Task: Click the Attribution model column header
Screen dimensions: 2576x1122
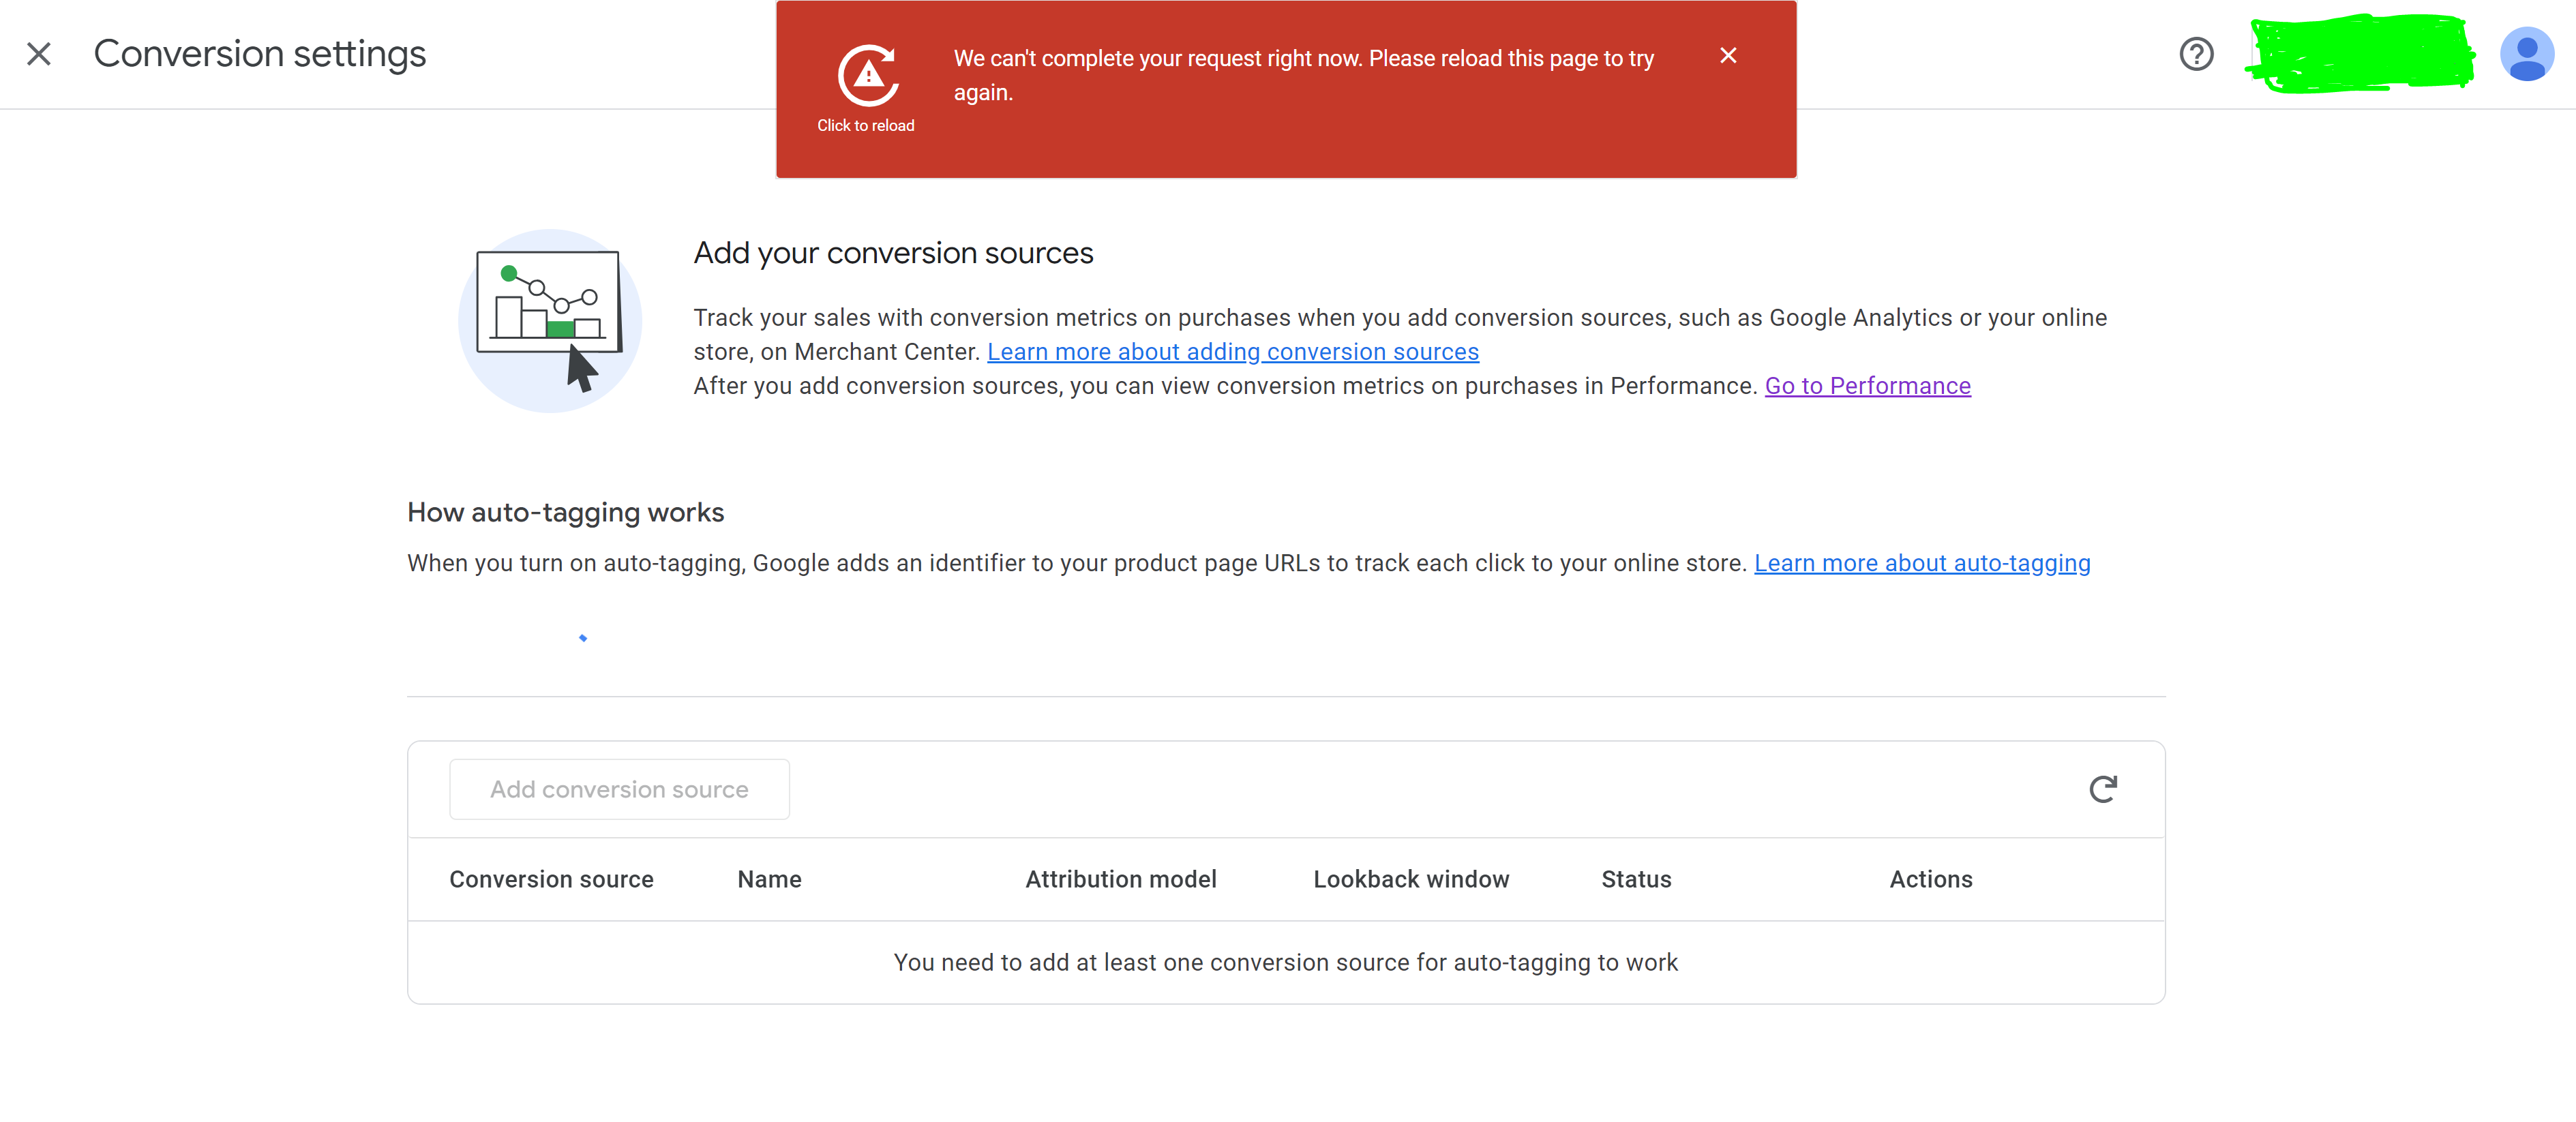Action: pyautogui.click(x=1120, y=879)
